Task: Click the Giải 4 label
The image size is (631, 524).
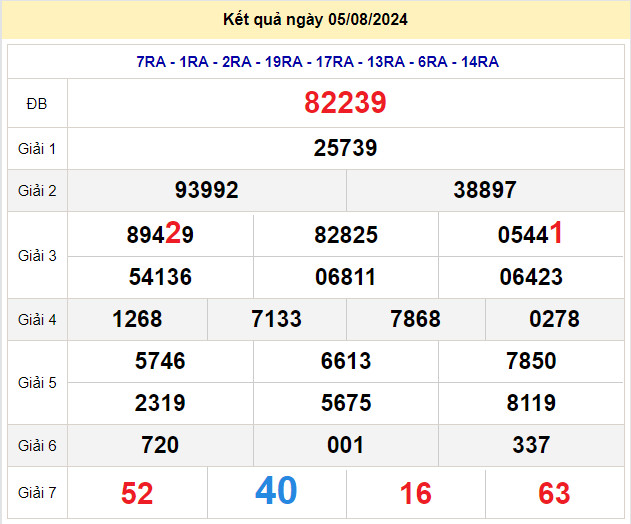Action: click(x=37, y=320)
